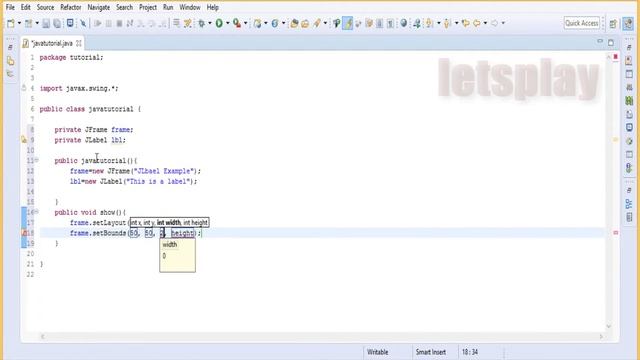Image resolution: width=640 pixels, height=360 pixels.
Task: Select the 'width' proposal in popup
Action: click(170, 244)
